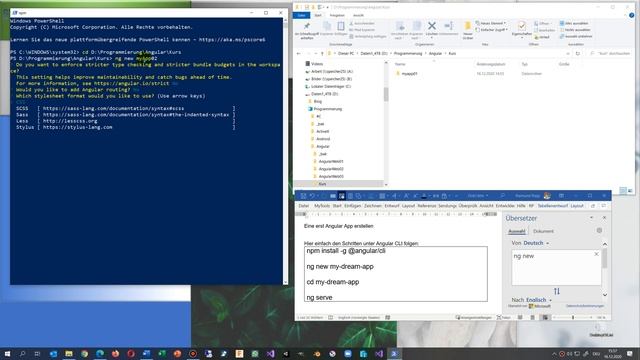
Task: Switch to Dokument tab in Übersetzer
Action: point(543,231)
